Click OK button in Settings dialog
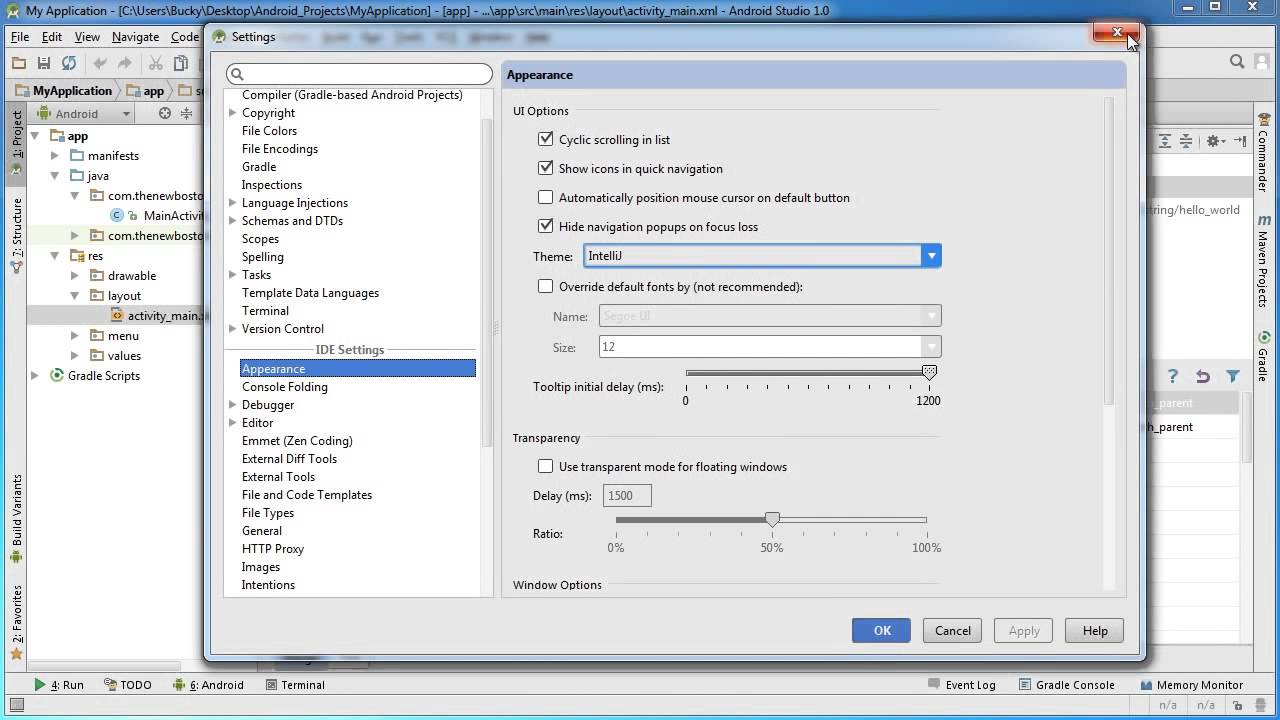 tap(881, 631)
